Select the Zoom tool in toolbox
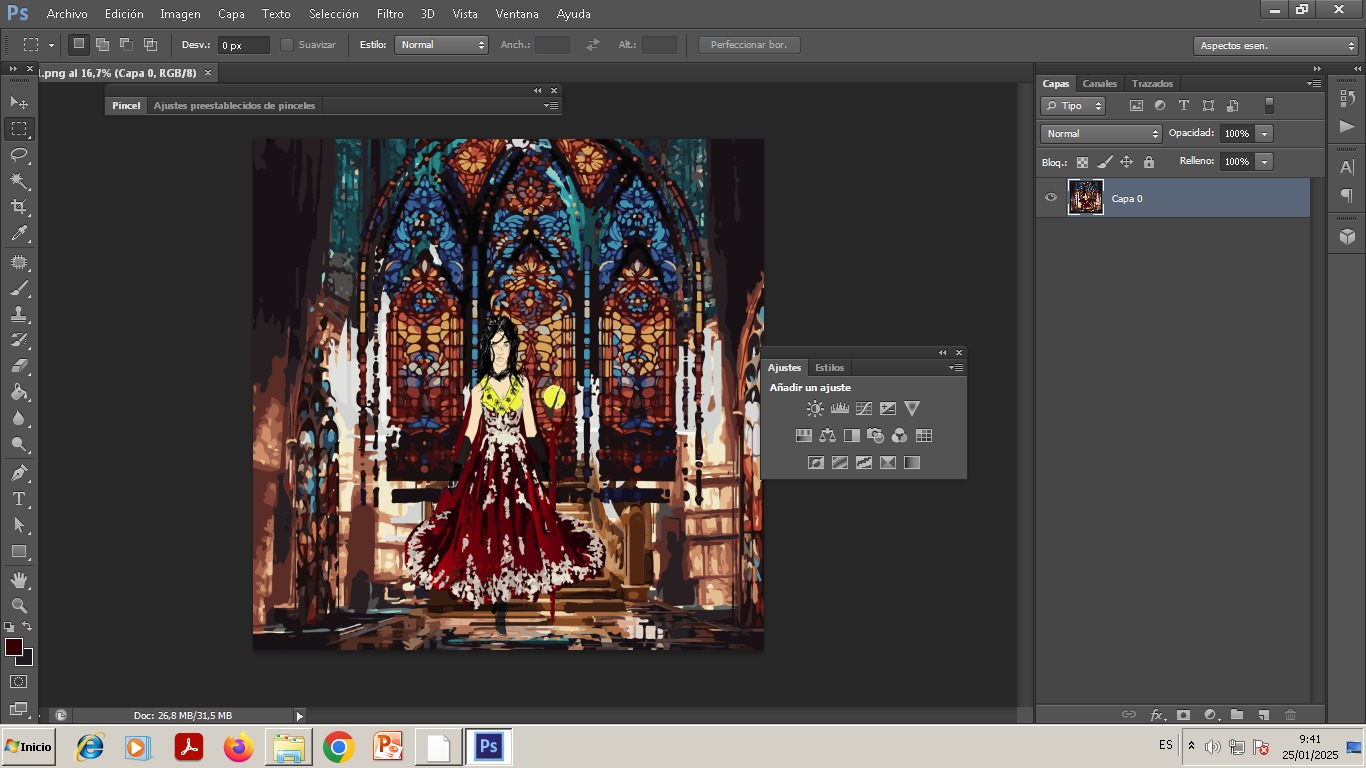Viewport: 1366px width, 768px height. (19, 606)
